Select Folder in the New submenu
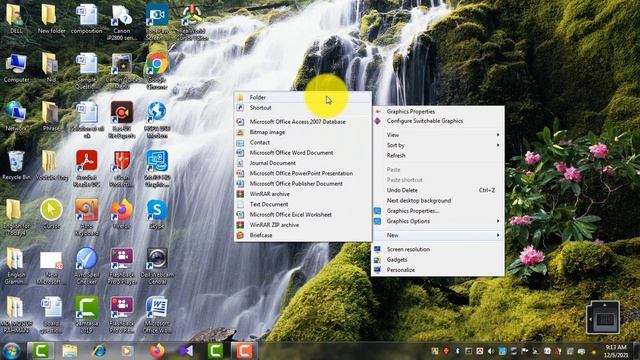The height and width of the screenshot is (360, 640). (x=302, y=97)
